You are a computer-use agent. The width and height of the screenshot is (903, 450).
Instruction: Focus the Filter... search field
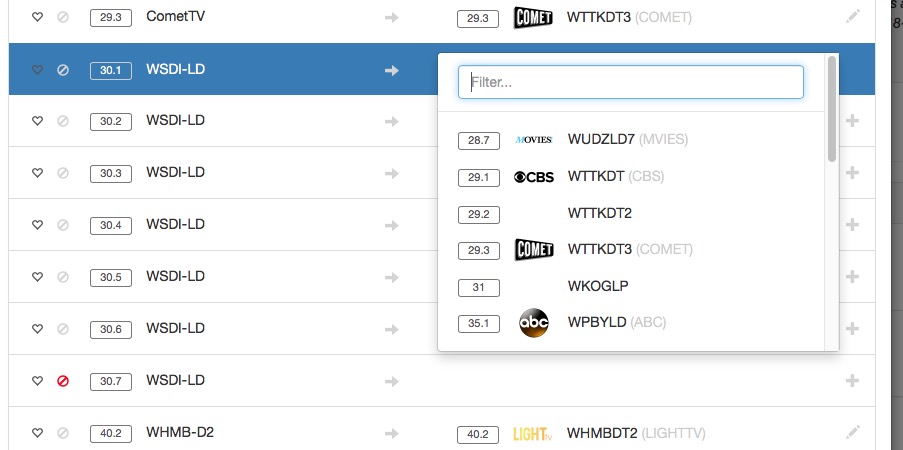click(x=630, y=83)
